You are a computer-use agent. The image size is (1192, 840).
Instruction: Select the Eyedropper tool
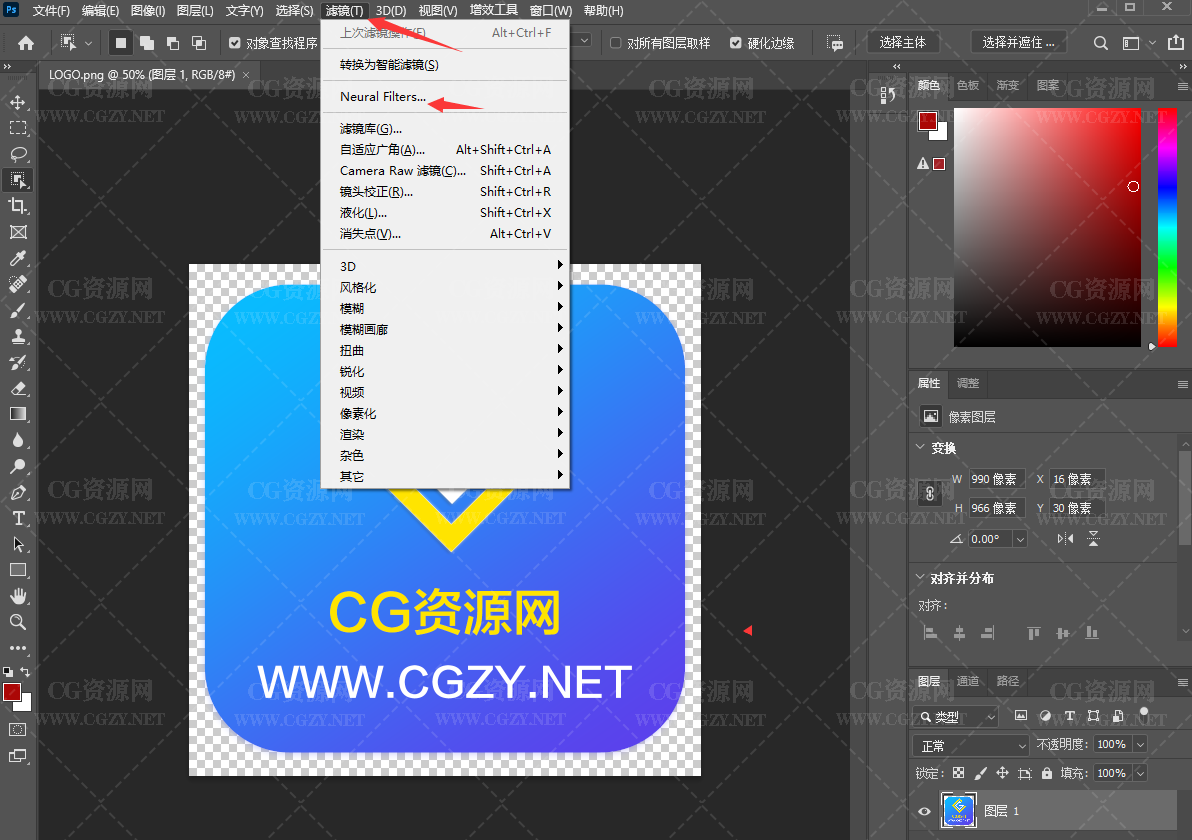(18, 258)
